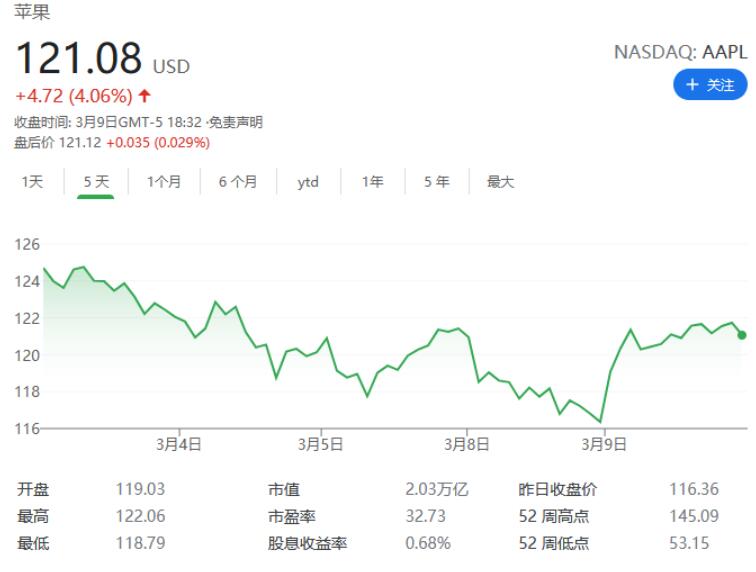Switch to the 6 个月 range tab
The image size is (756, 572).
coord(238,182)
